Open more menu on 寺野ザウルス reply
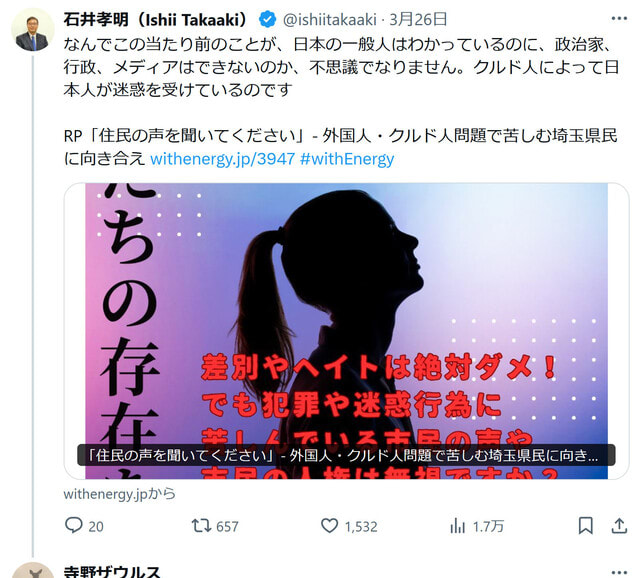The height and width of the screenshot is (578, 640). click(x=619, y=572)
